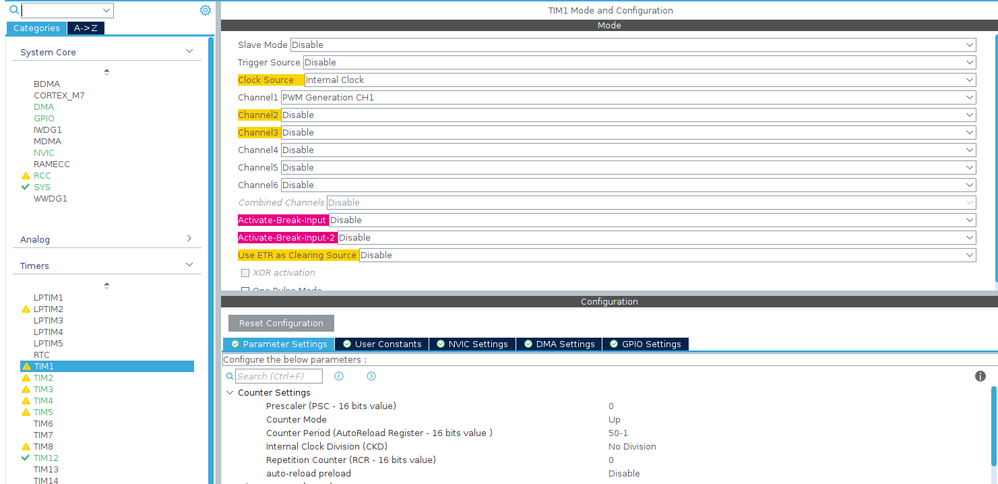Image resolution: width=998 pixels, height=484 pixels.
Task: Select TIM2 in the Timers list
Action: (43, 378)
